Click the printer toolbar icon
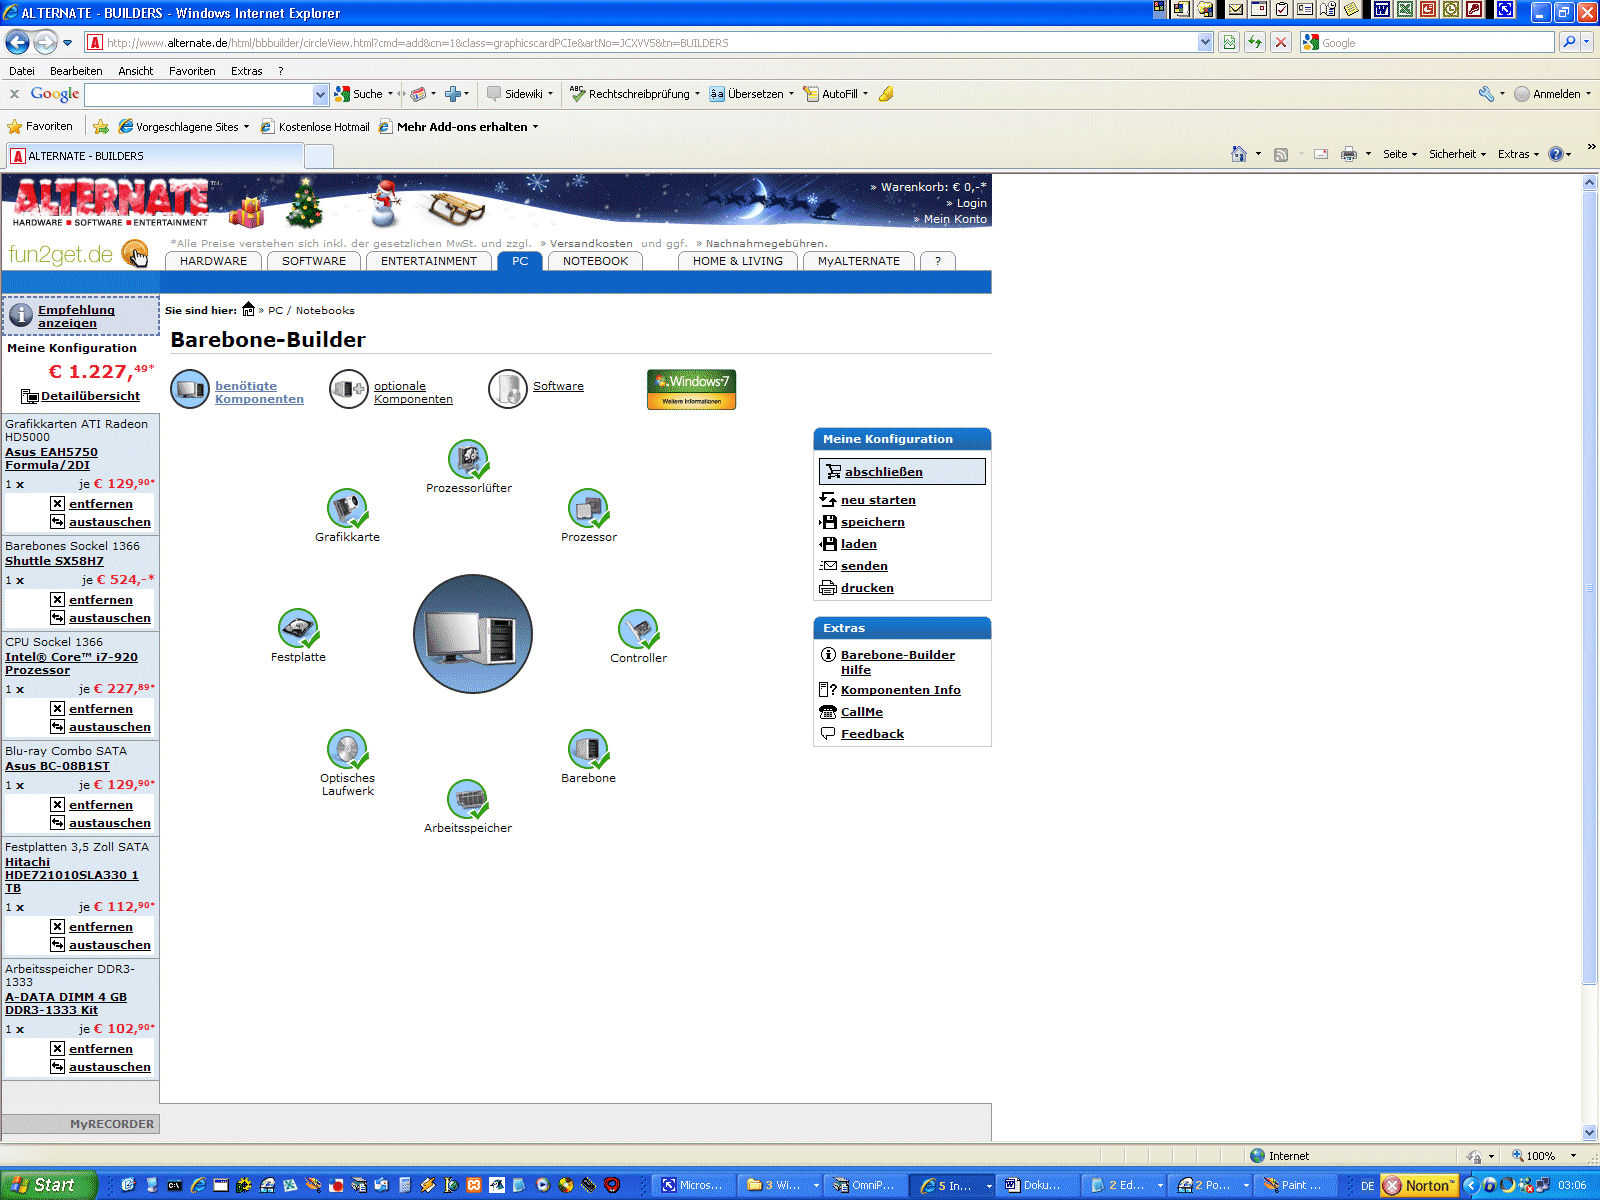Viewport: 1600px width, 1200px height. (x=1349, y=154)
